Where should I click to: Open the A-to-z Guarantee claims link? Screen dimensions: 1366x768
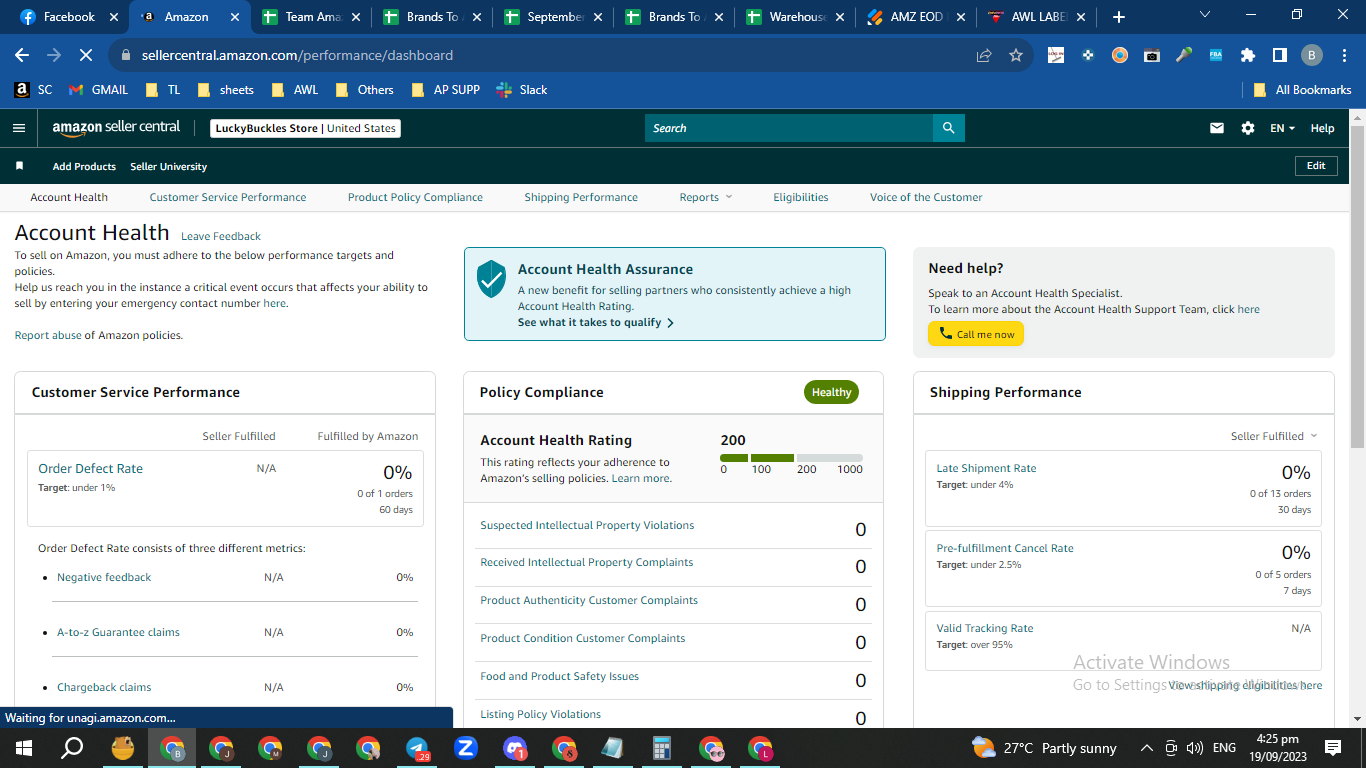[118, 632]
